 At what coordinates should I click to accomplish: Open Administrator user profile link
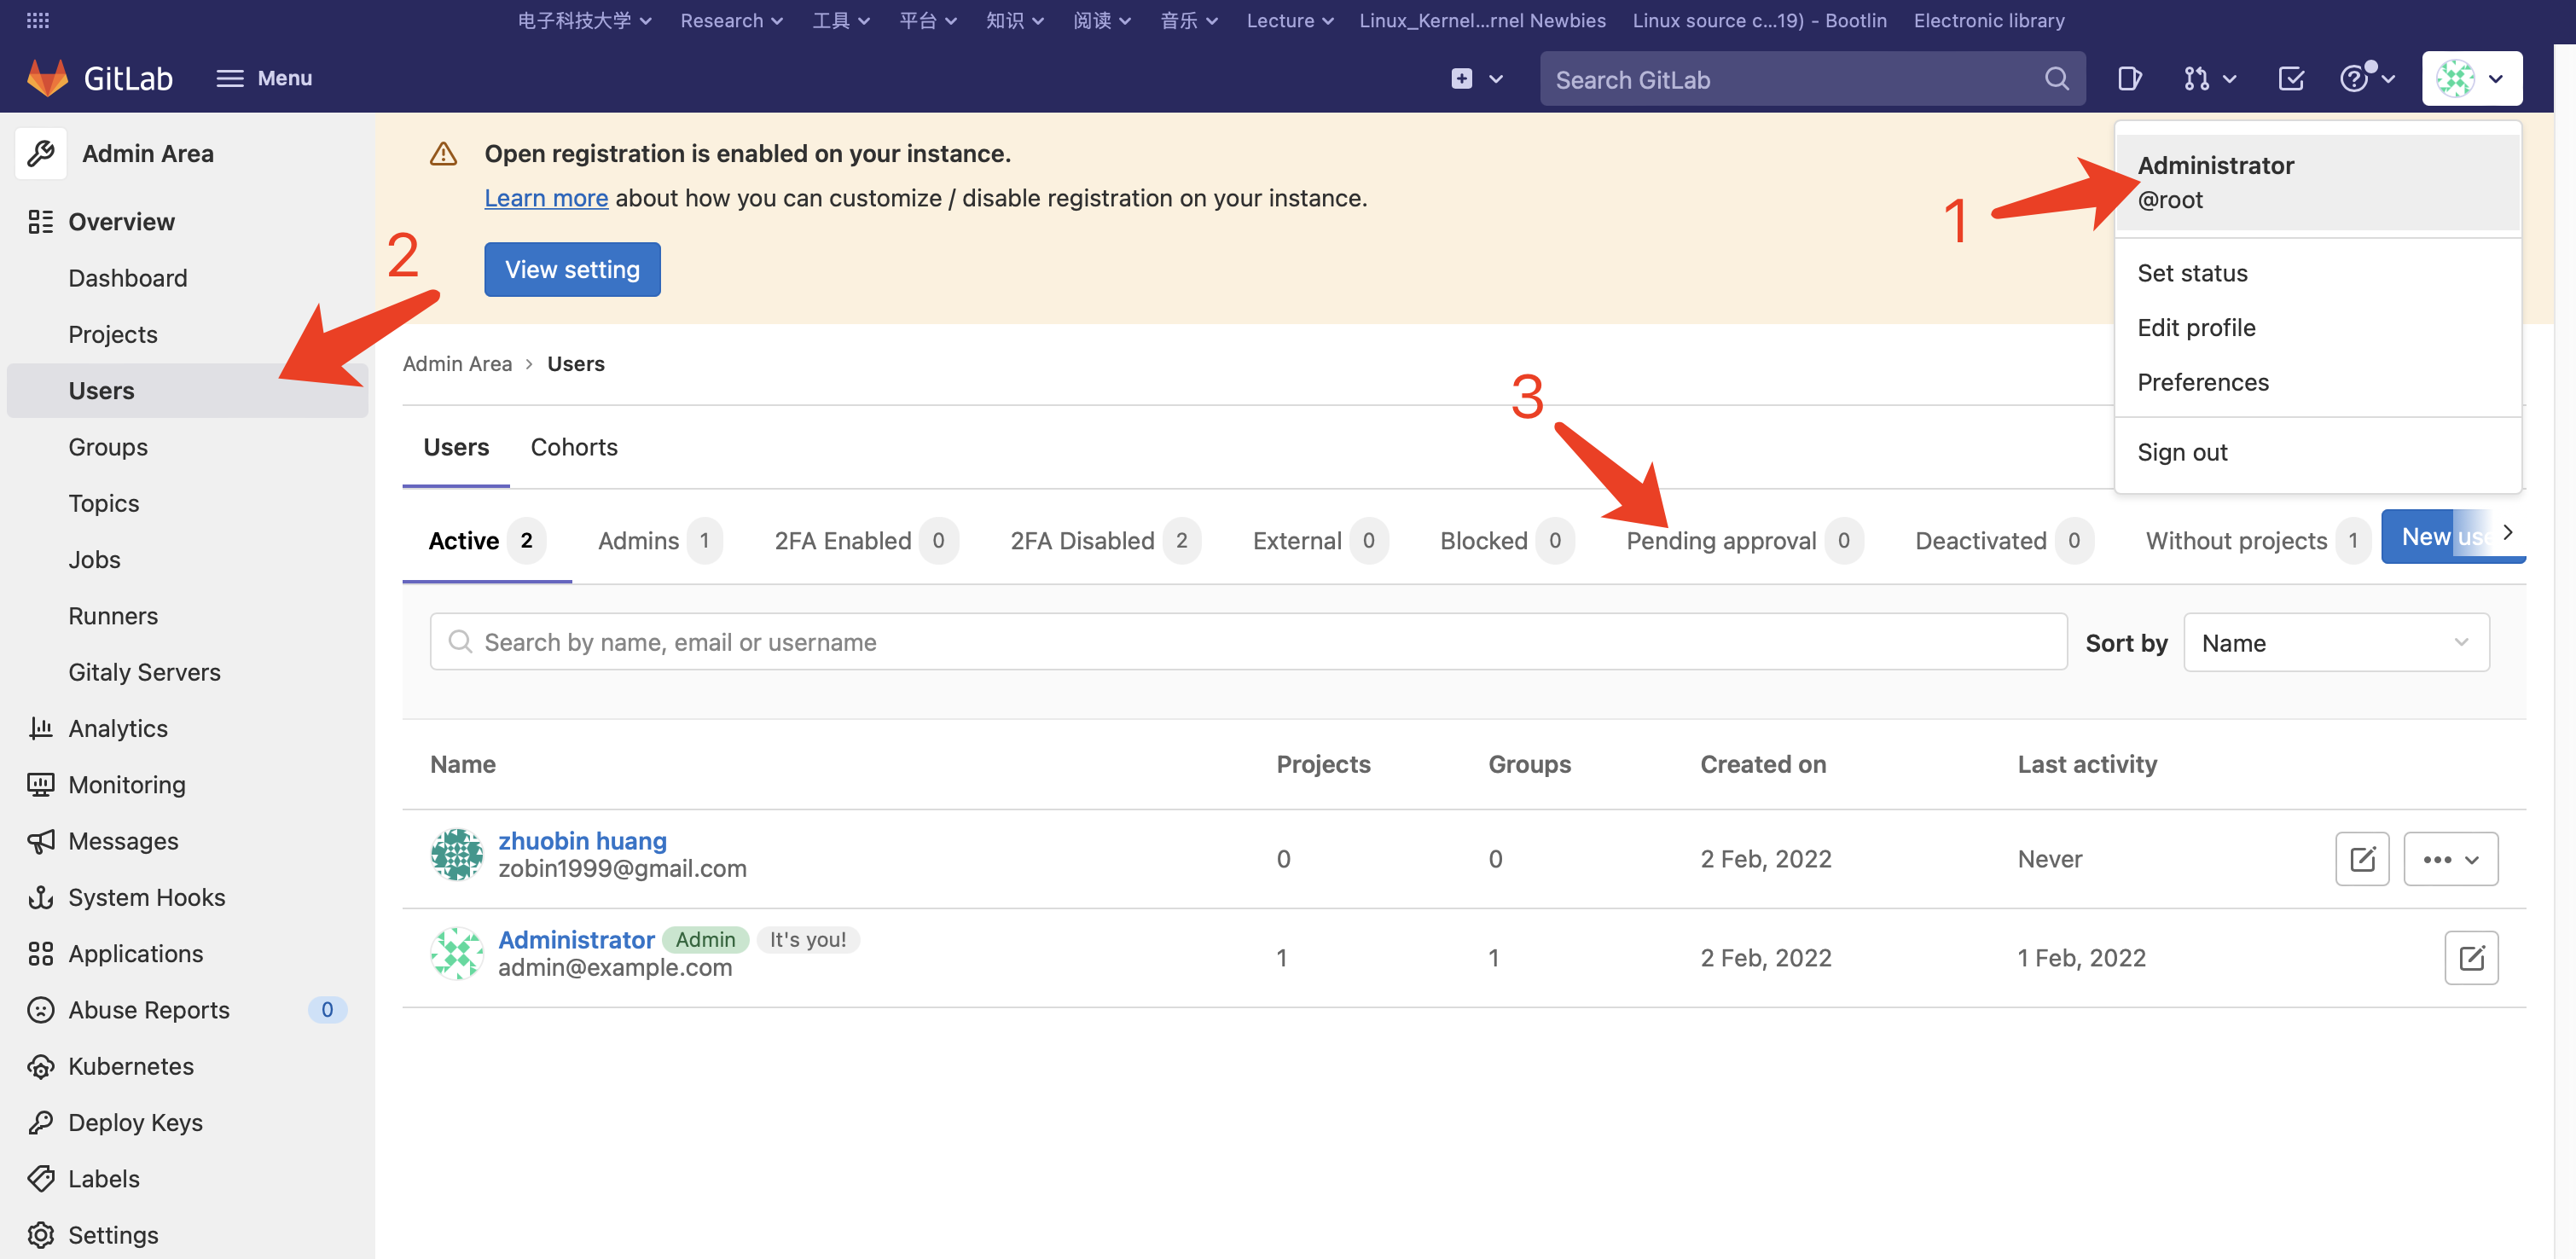point(576,940)
